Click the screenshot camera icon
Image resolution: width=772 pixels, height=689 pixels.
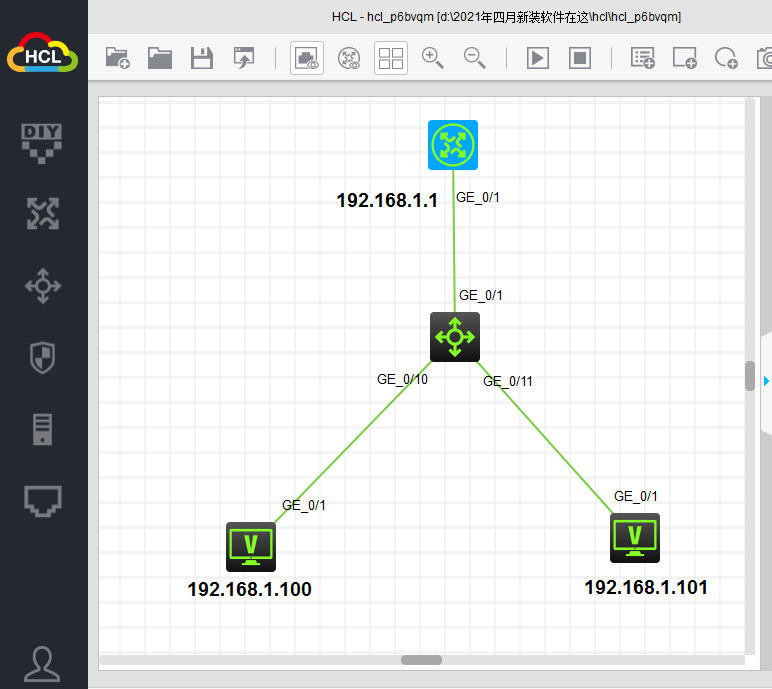tap(764, 58)
